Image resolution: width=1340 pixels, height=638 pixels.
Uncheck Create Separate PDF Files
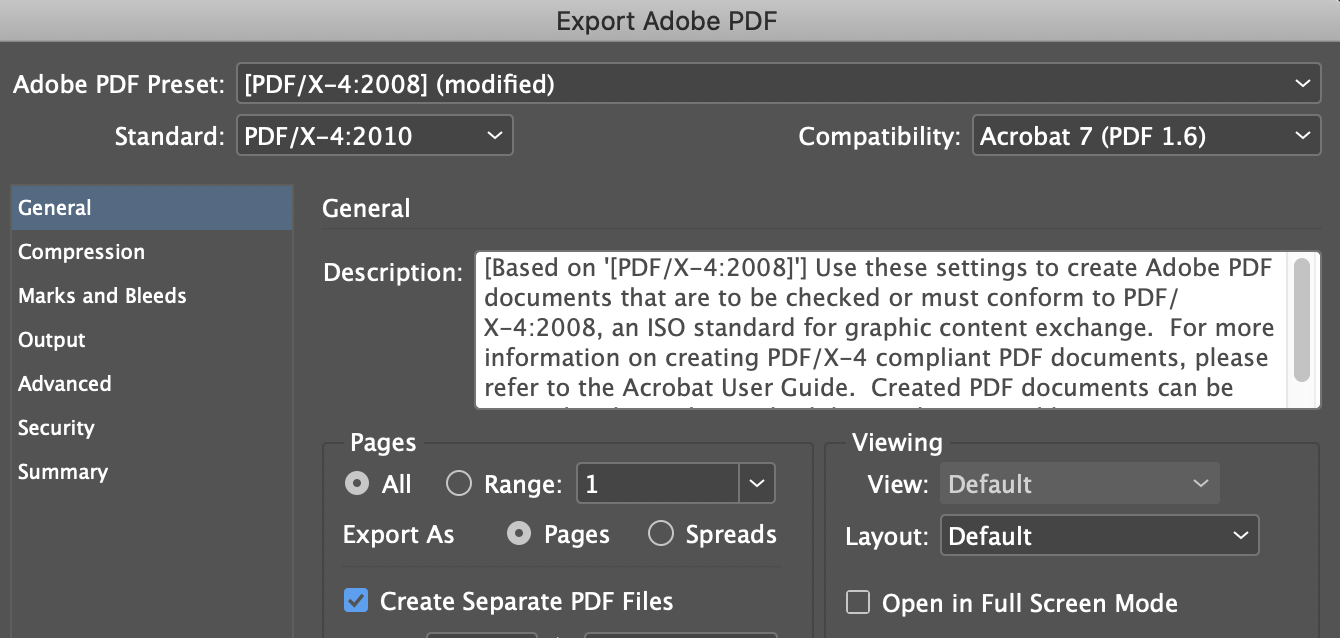356,601
